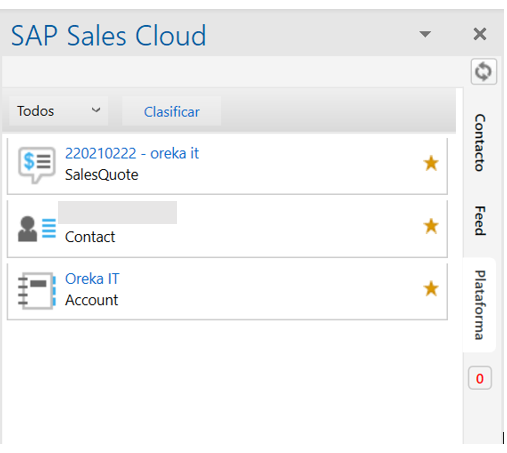Image resolution: width=507 pixels, height=453 pixels.
Task: Open the 220210222 - oreka it link
Action: tap(132, 153)
